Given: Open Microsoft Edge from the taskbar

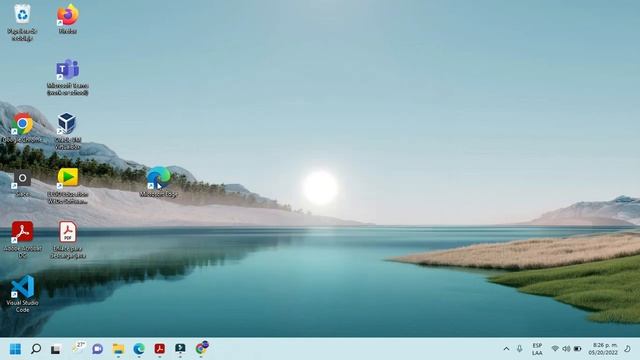Looking at the screenshot, I should pos(139,349).
